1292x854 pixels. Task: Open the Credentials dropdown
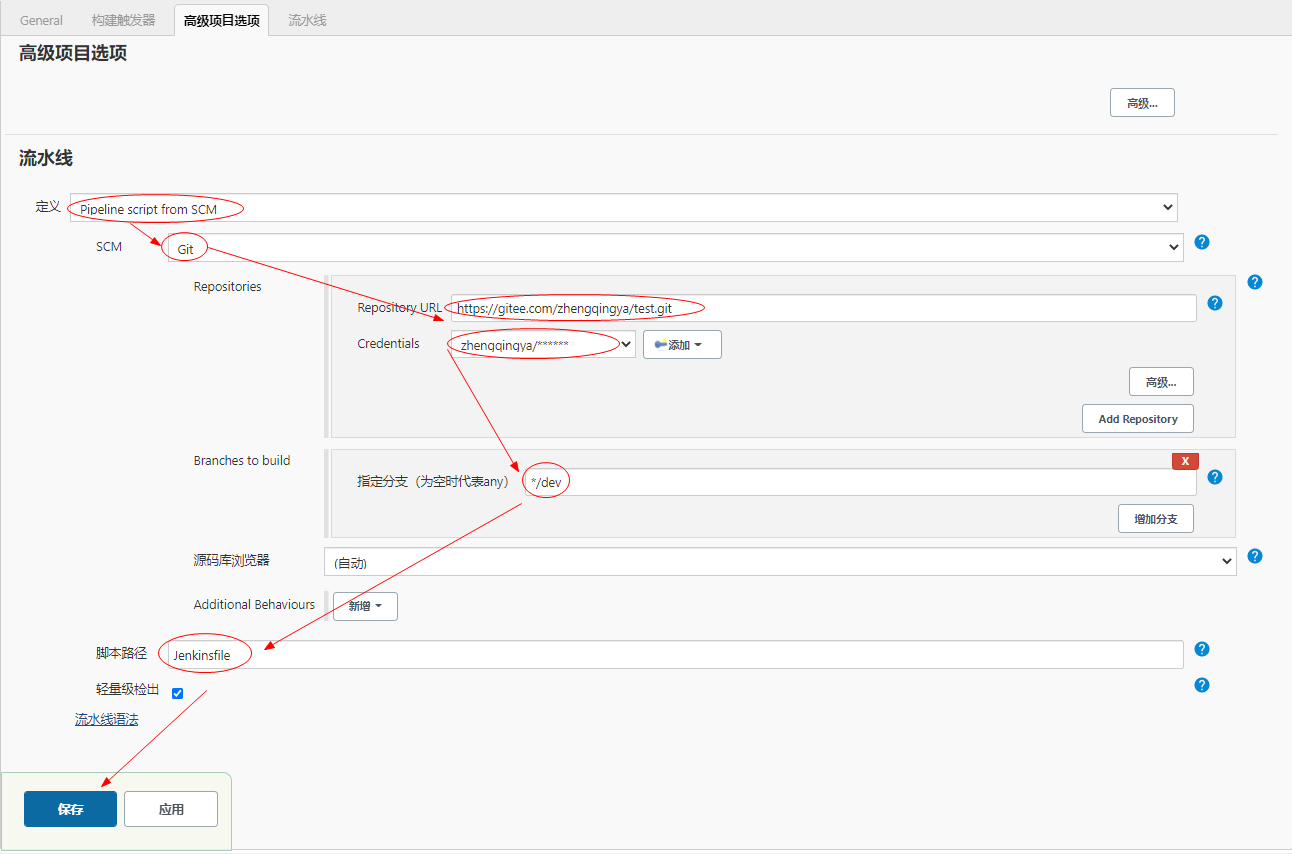(543, 345)
